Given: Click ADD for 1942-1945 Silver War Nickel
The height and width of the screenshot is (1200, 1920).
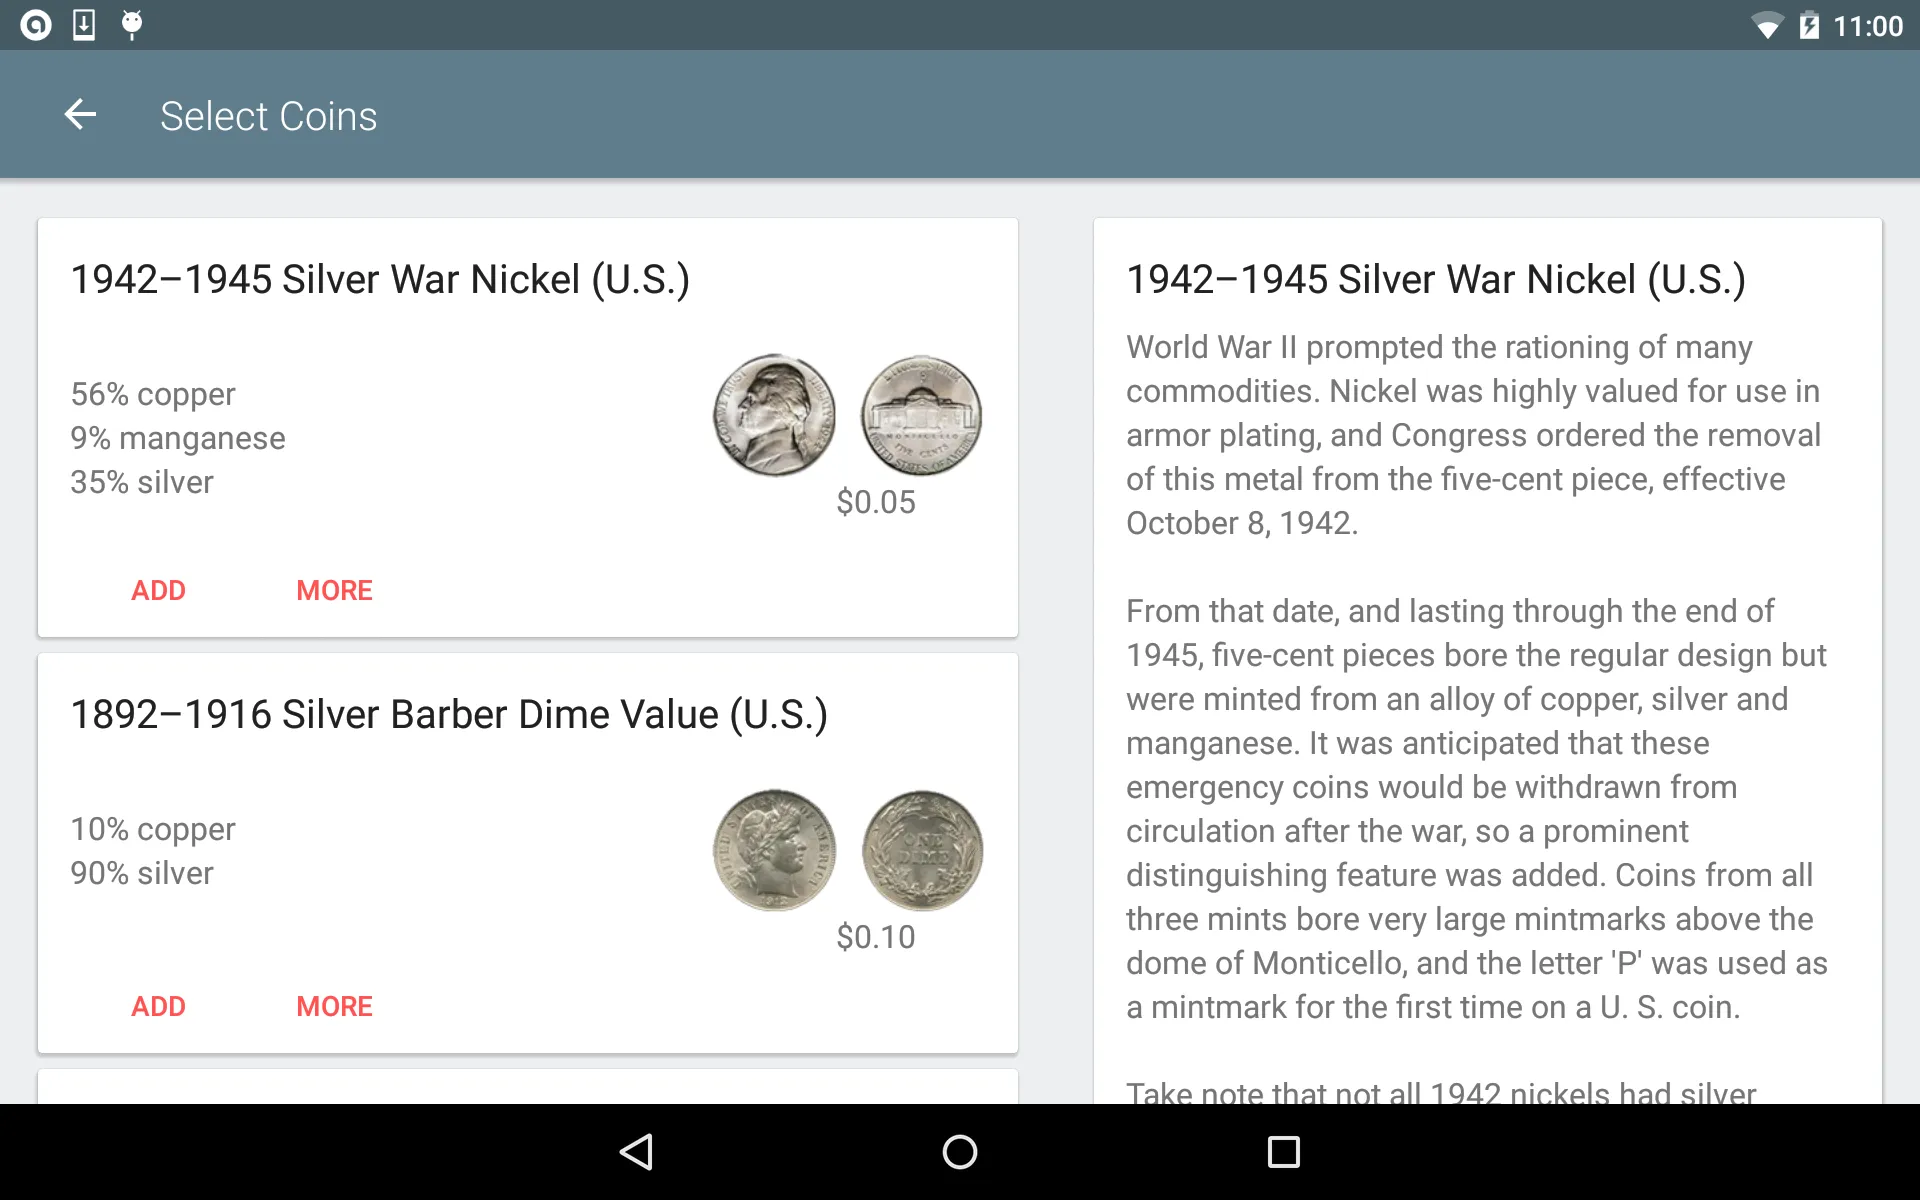Looking at the screenshot, I should pyautogui.click(x=158, y=590).
